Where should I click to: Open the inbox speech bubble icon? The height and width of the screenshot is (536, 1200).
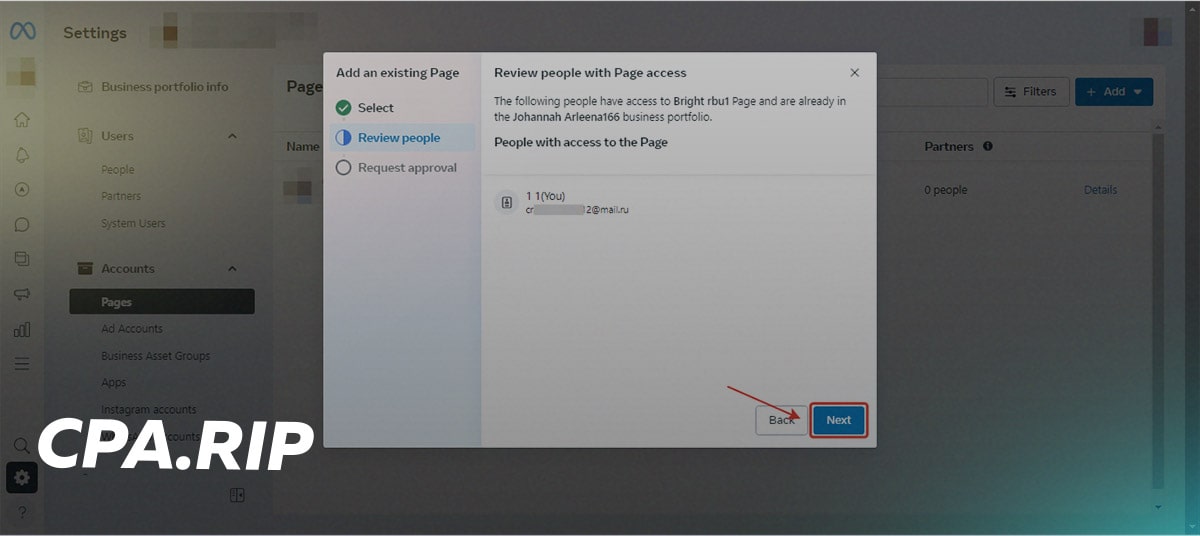(x=22, y=224)
